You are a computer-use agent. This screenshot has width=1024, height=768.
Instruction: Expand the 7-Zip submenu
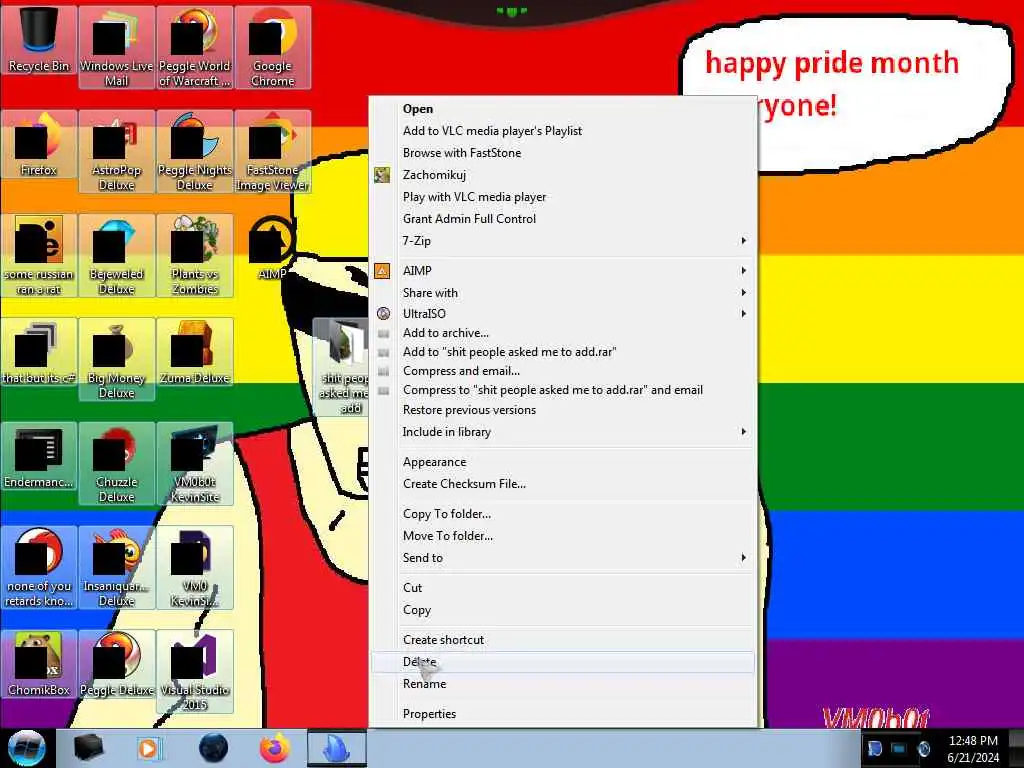point(563,240)
